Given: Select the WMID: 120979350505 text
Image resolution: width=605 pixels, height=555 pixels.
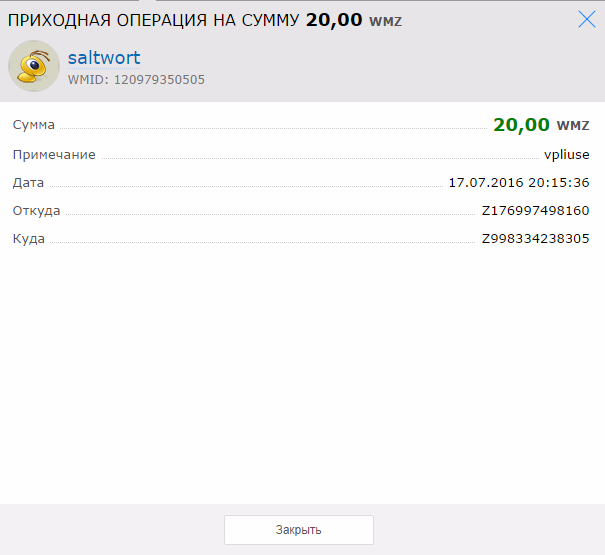Looking at the screenshot, I should tap(136, 80).
